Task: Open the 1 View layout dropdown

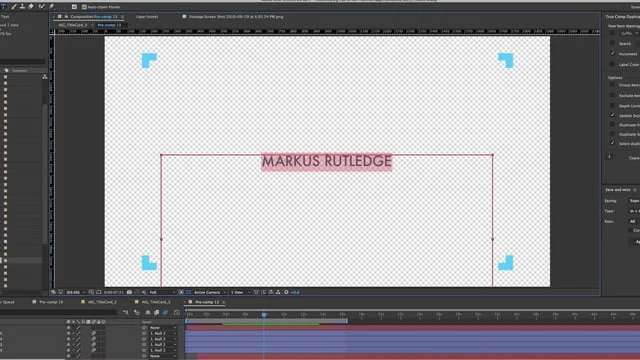Action: pos(240,292)
